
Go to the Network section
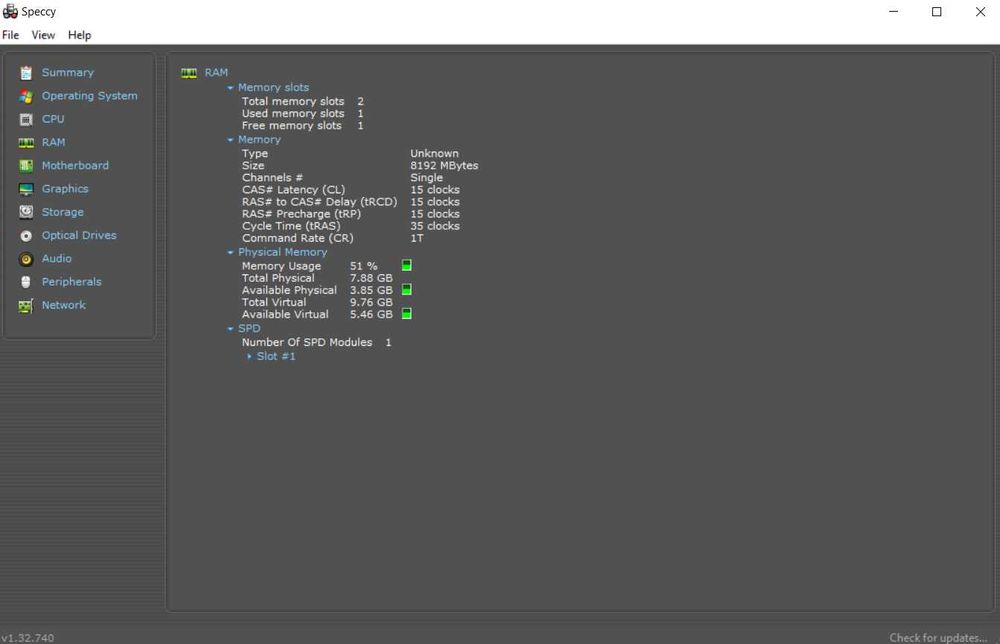64,305
